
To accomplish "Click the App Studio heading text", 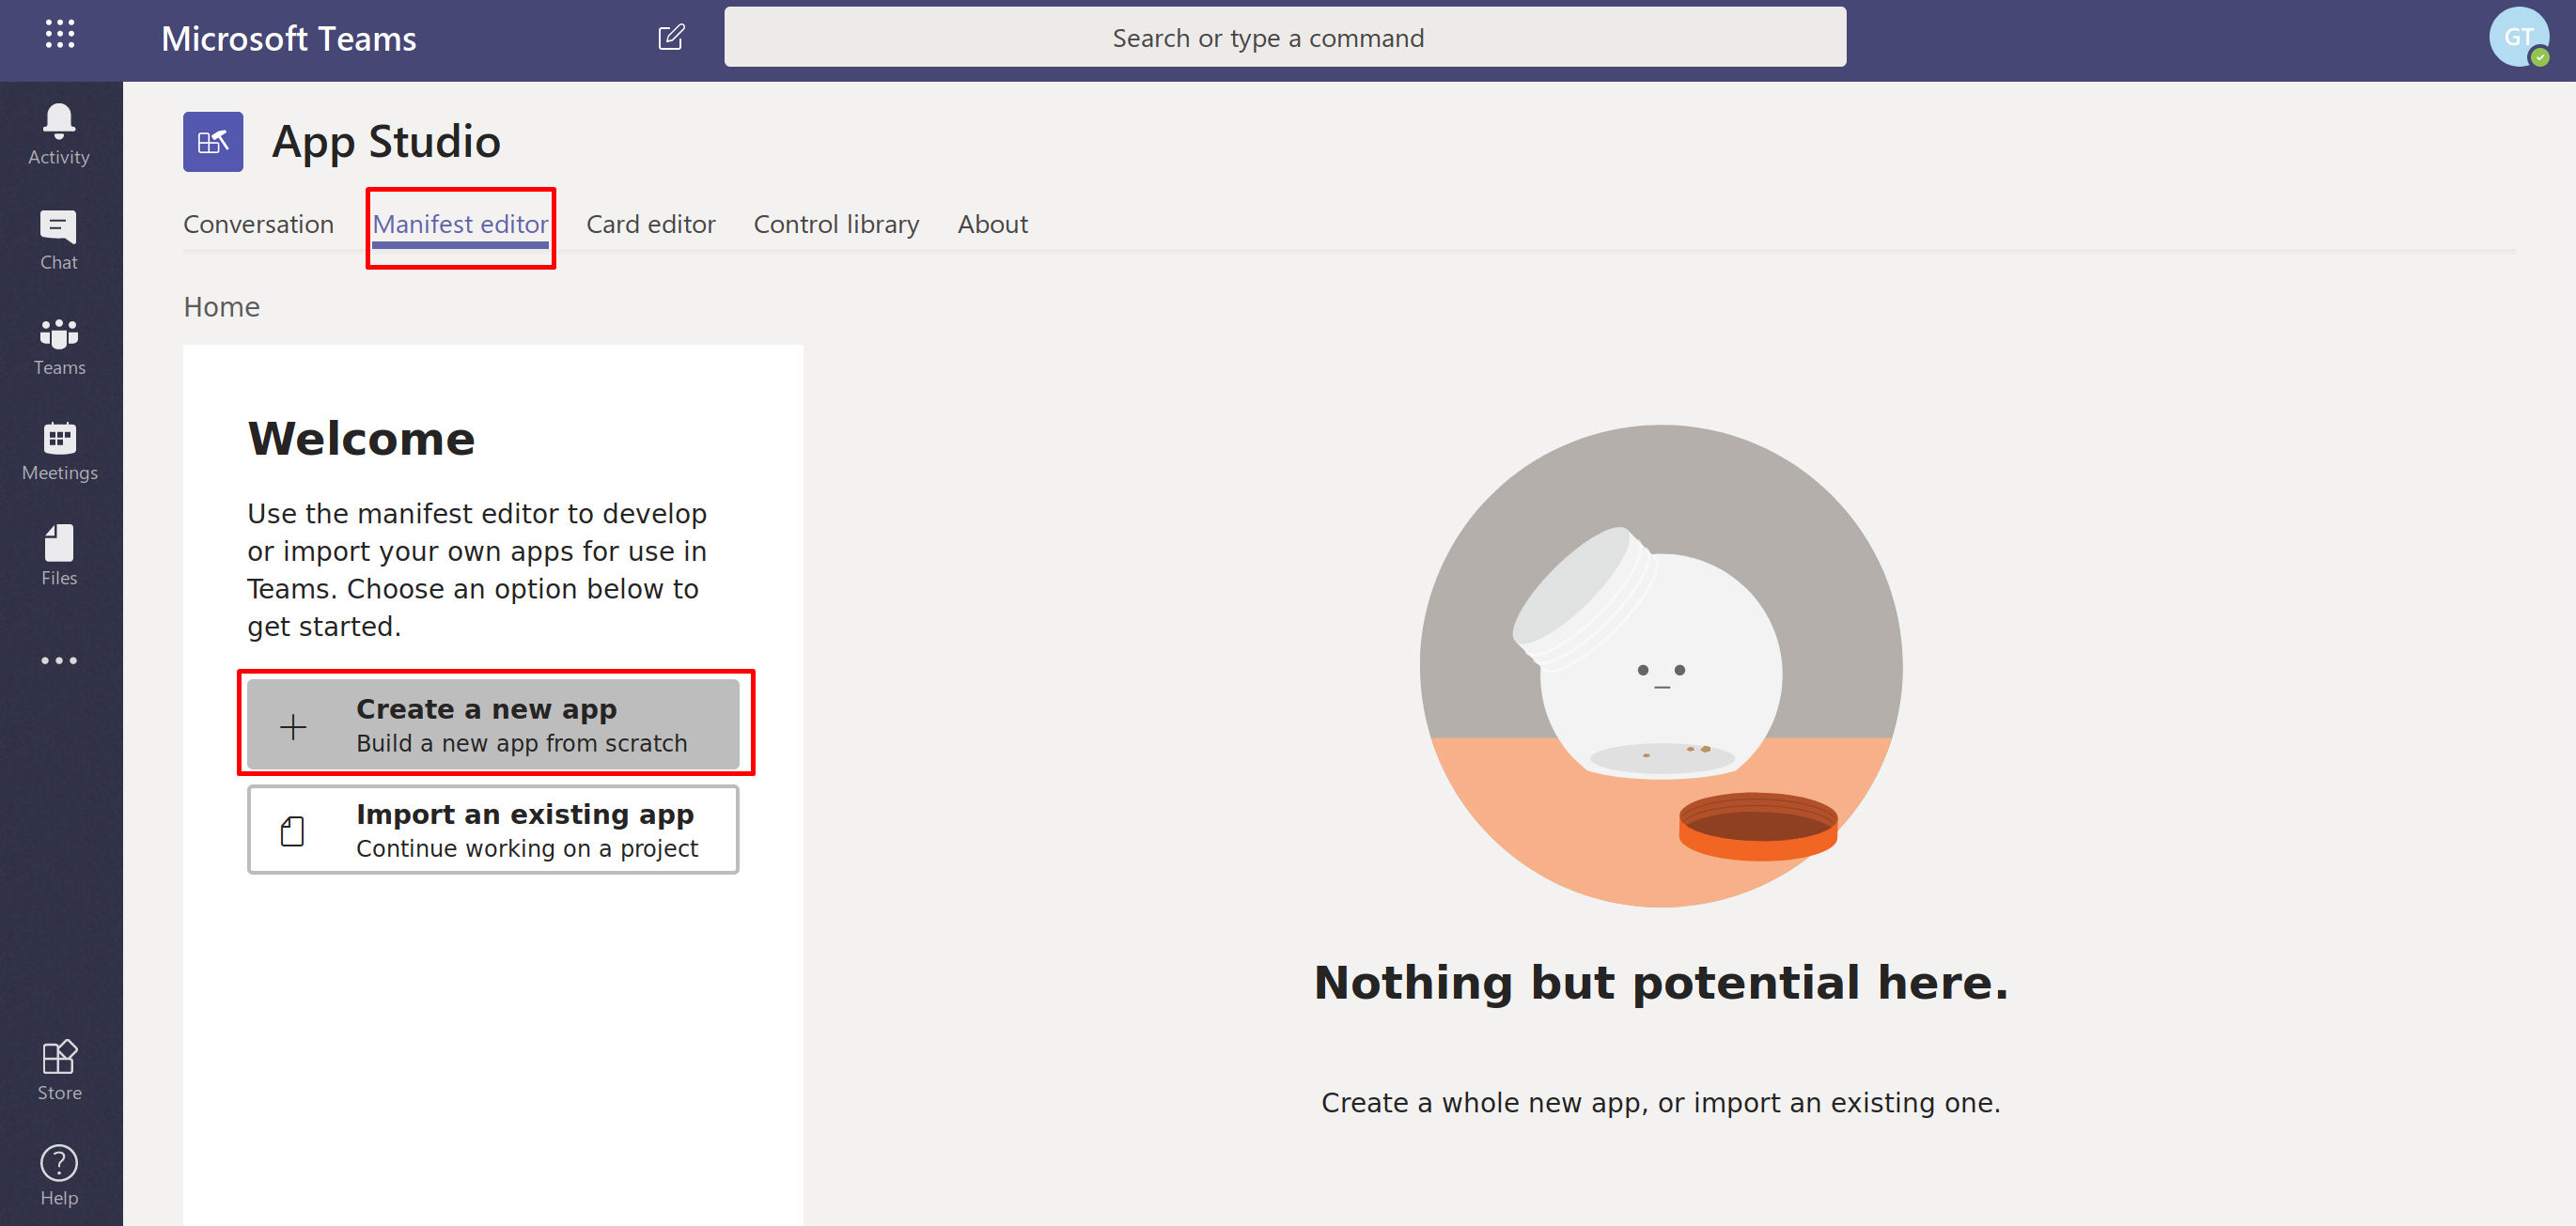I will click(x=386, y=142).
